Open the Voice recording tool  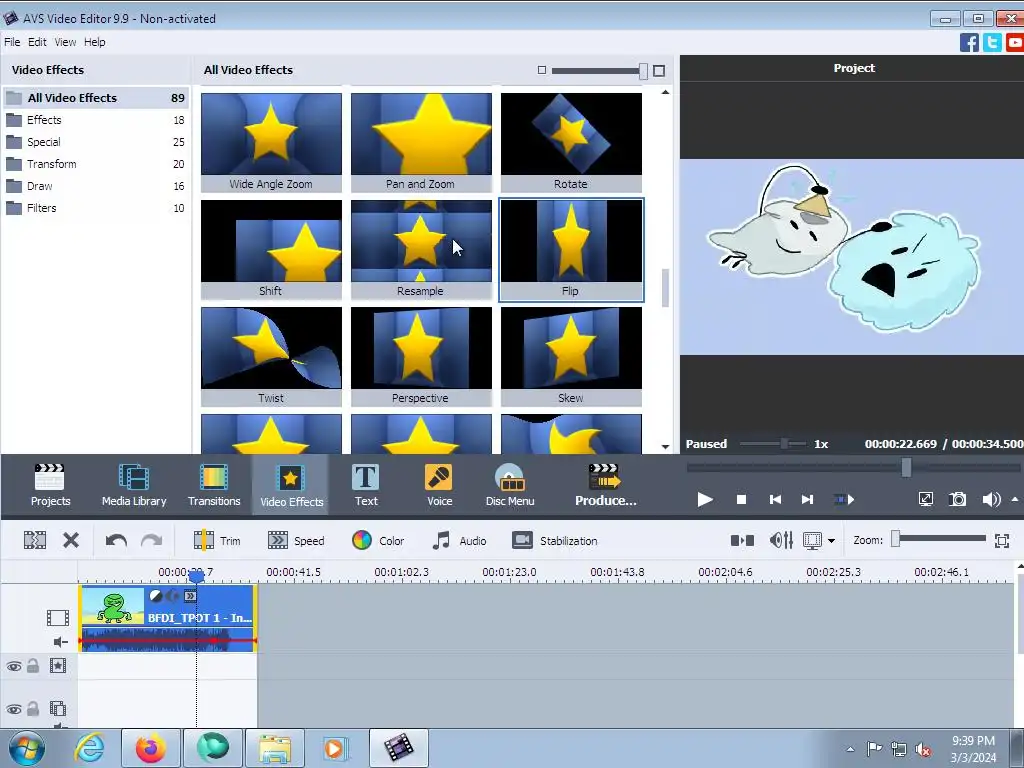439,485
